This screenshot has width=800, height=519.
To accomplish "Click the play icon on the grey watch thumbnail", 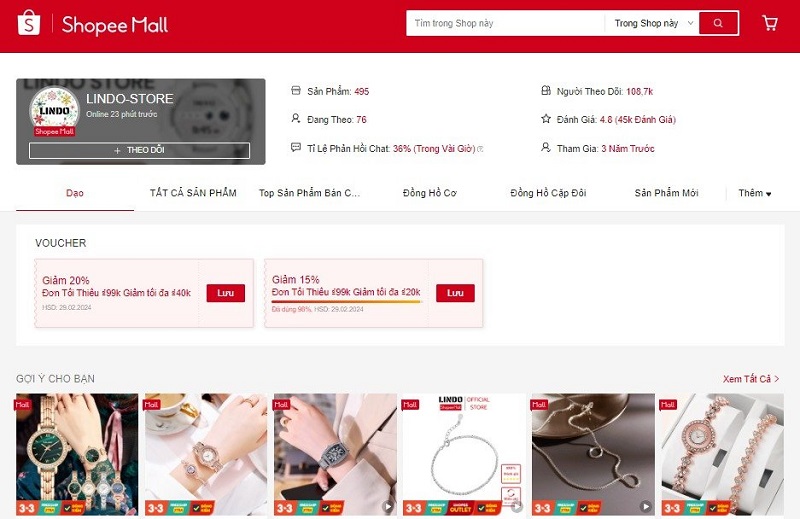I will click(x=388, y=507).
